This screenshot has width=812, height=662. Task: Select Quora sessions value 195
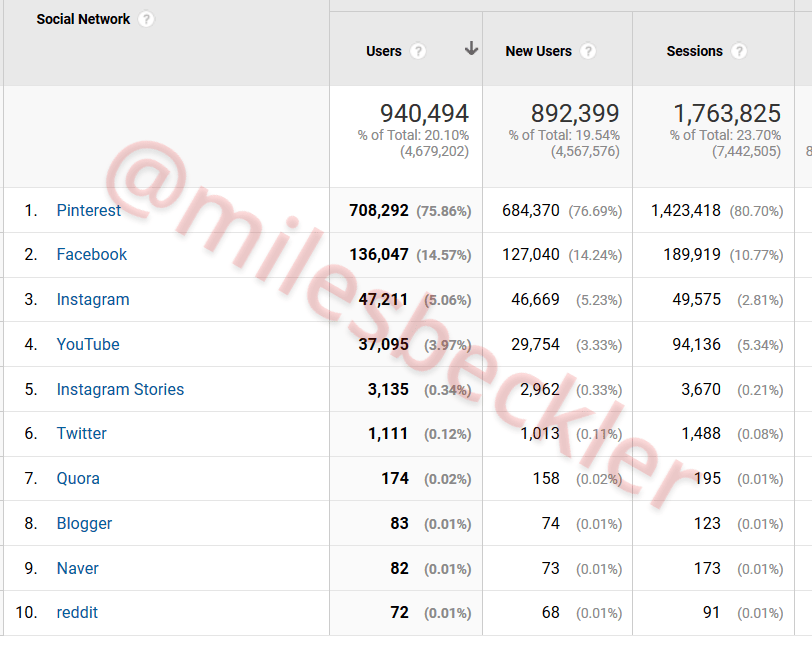[707, 478]
